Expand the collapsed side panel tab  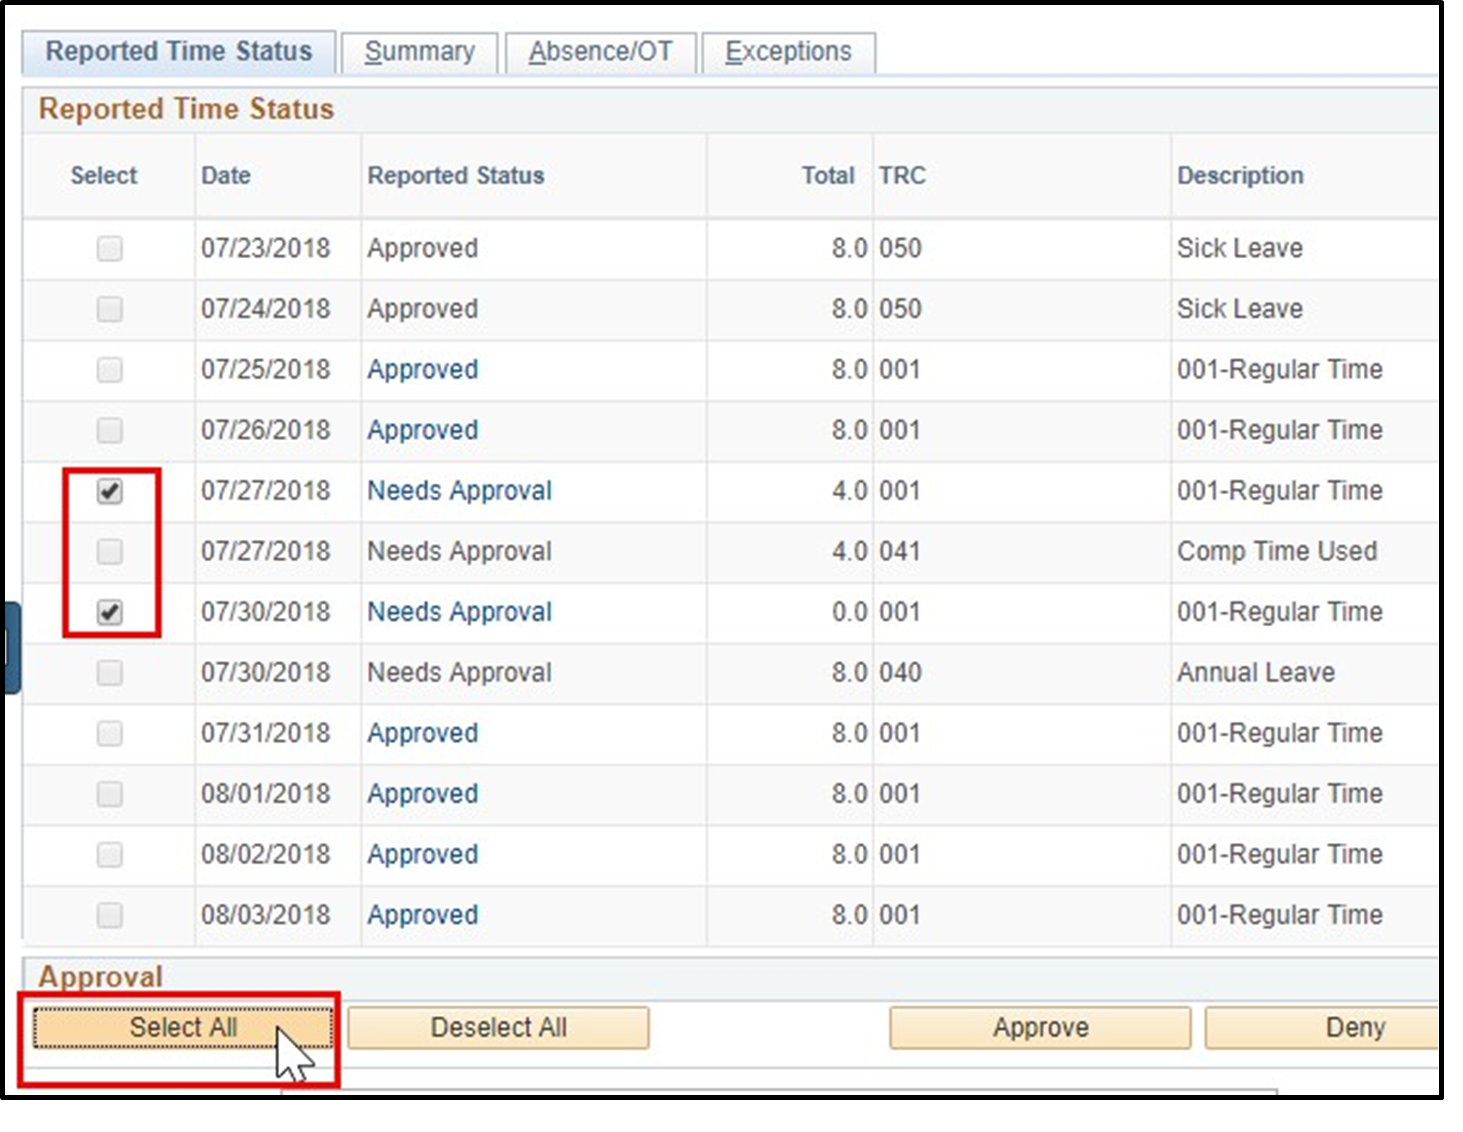(10, 645)
